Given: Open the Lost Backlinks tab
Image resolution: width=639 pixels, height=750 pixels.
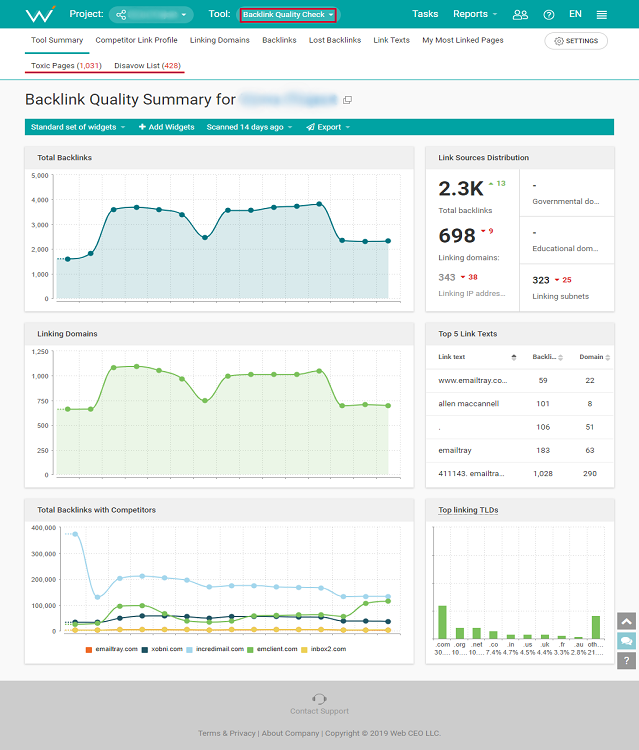Looking at the screenshot, I should pyautogui.click(x=335, y=40).
